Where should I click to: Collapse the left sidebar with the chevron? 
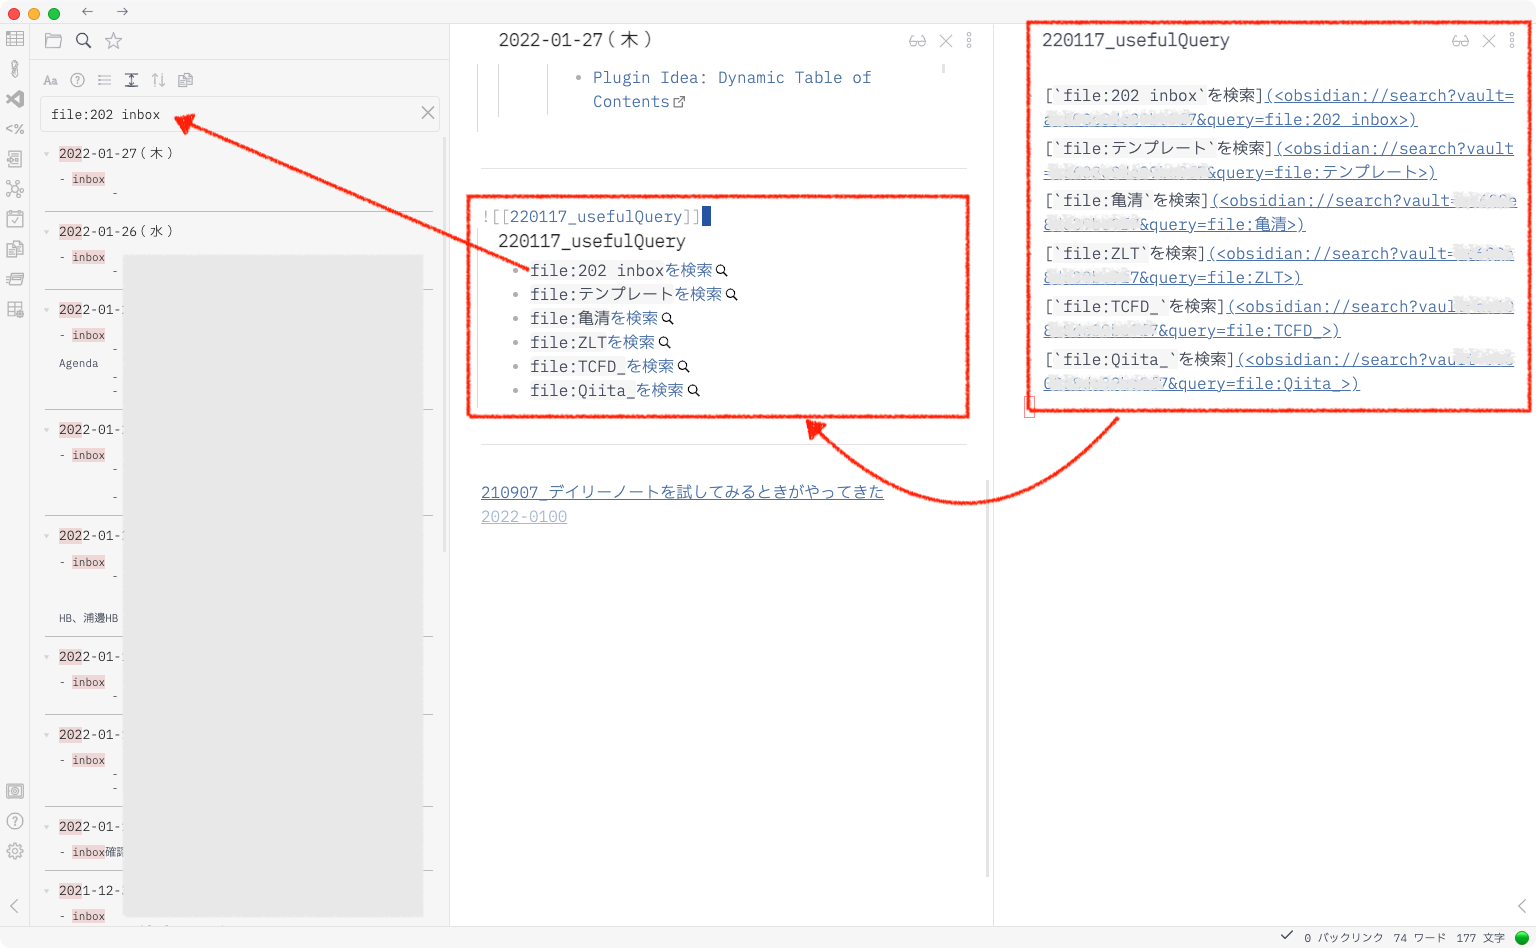coord(15,906)
